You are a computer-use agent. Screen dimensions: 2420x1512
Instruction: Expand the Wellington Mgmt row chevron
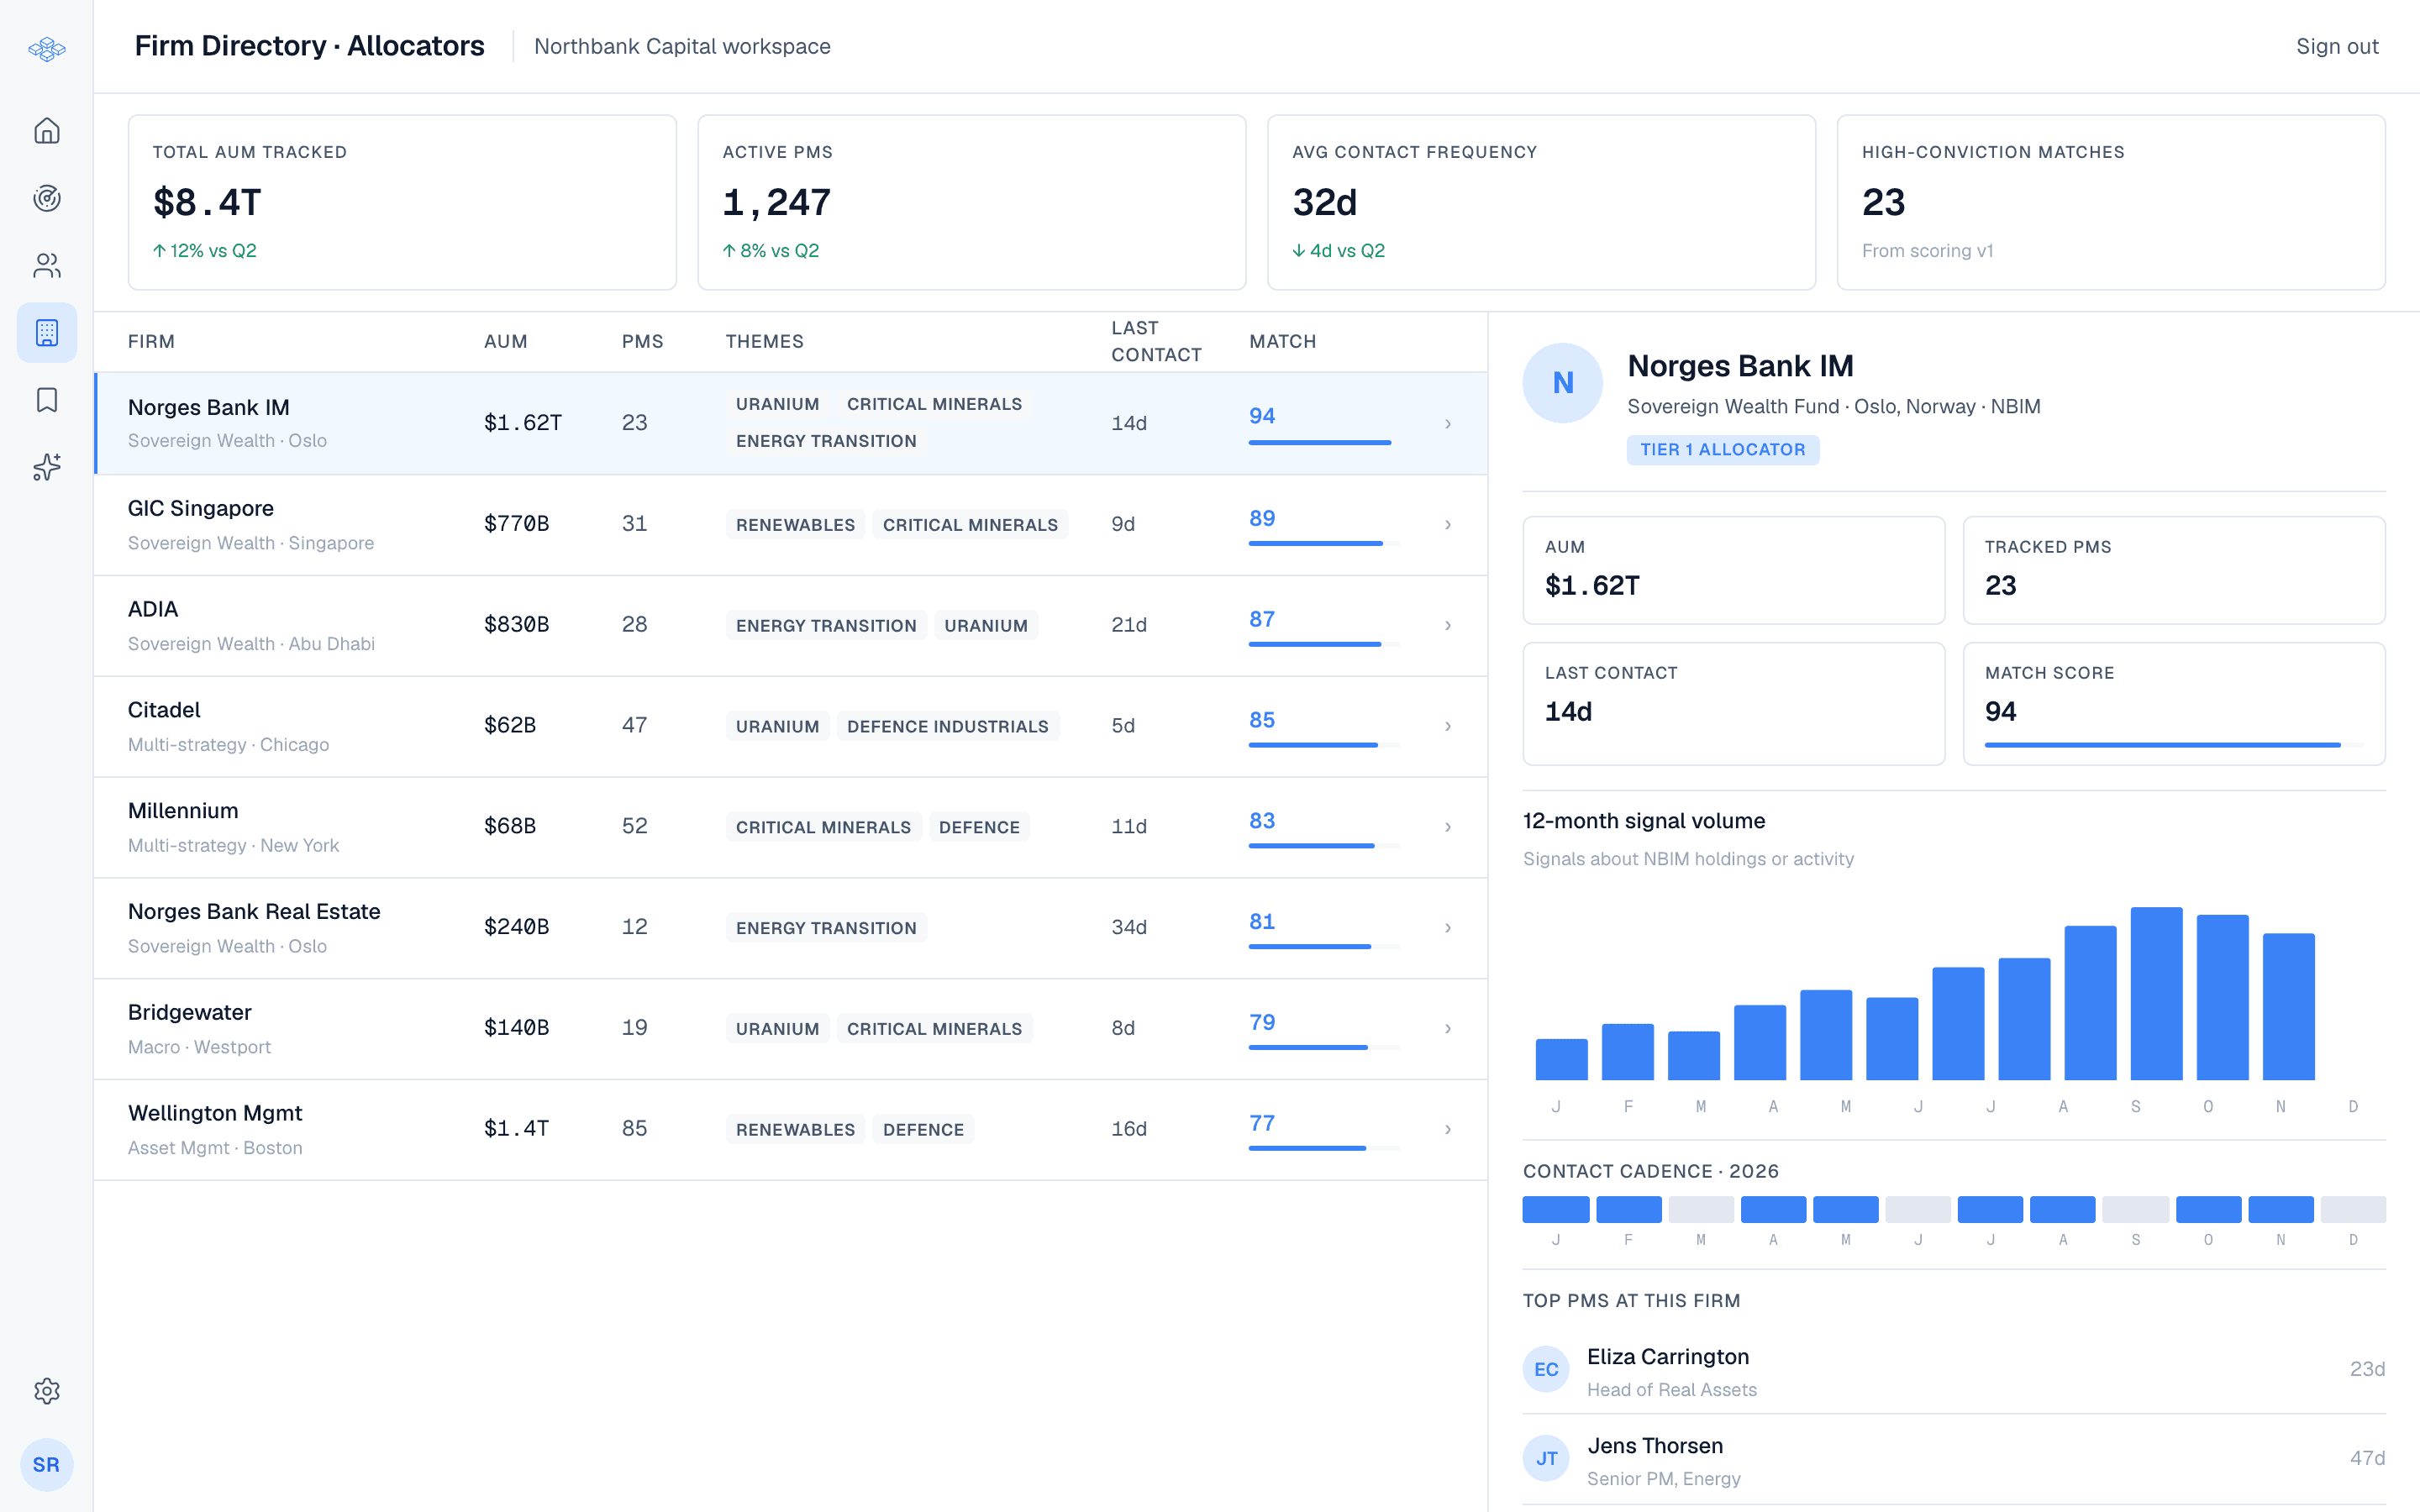[1448, 1130]
